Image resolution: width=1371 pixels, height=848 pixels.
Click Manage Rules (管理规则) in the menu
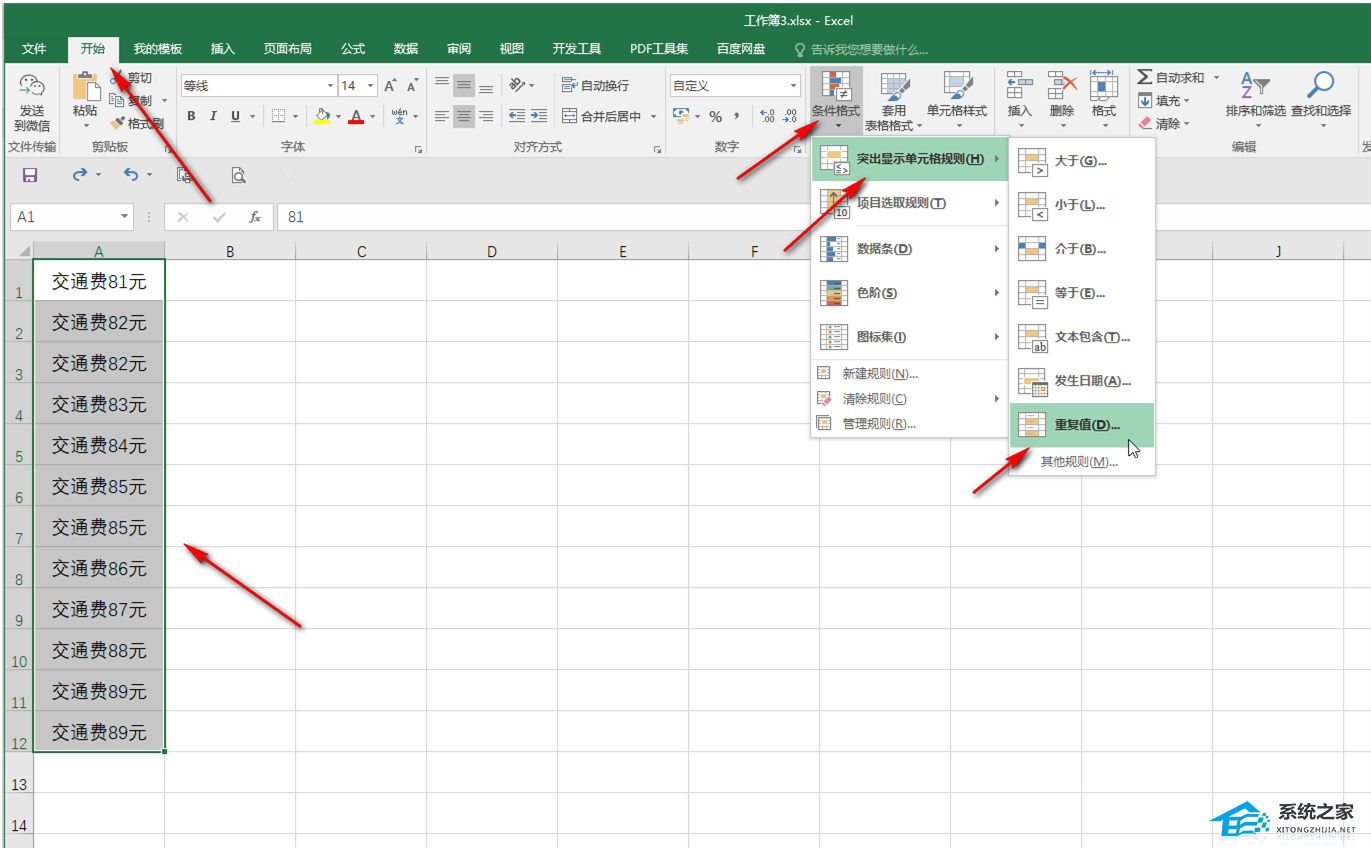click(878, 423)
